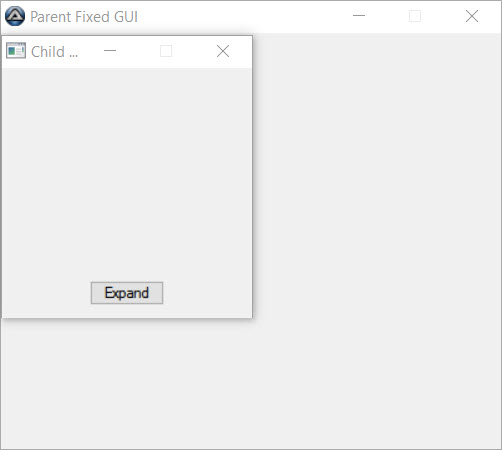The image size is (502, 450).
Task: Click the Child window's title bar icon
Action: pos(16,51)
